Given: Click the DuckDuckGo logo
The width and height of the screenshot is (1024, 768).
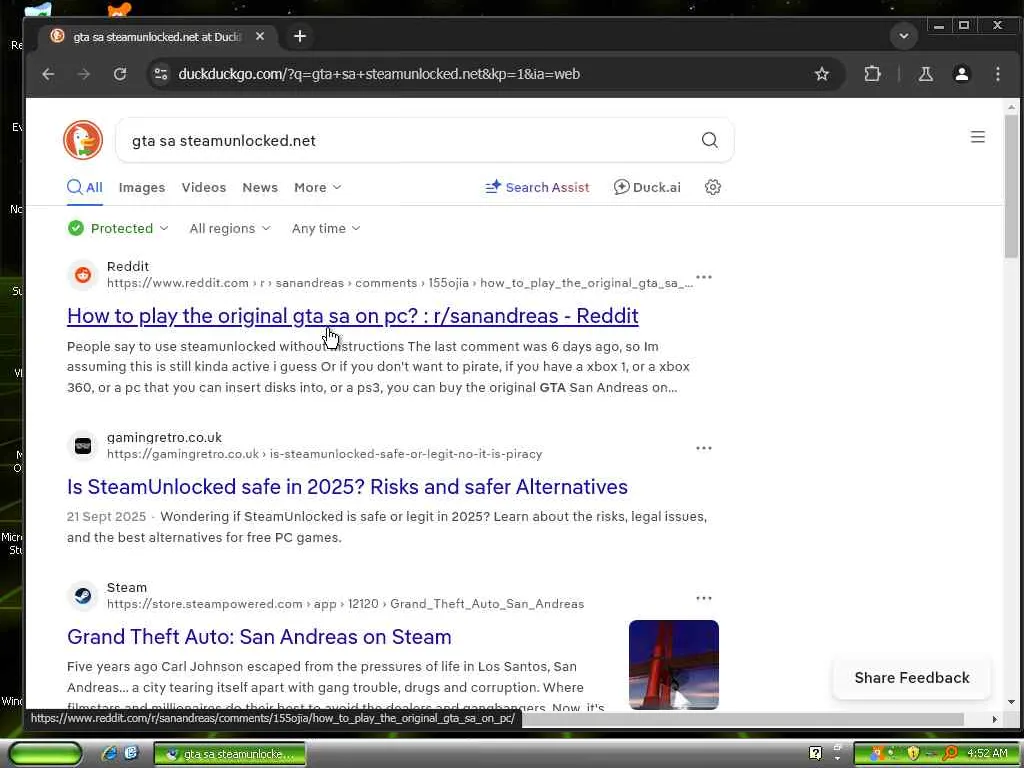Looking at the screenshot, I should pyautogui.click(x=83, y=140).
